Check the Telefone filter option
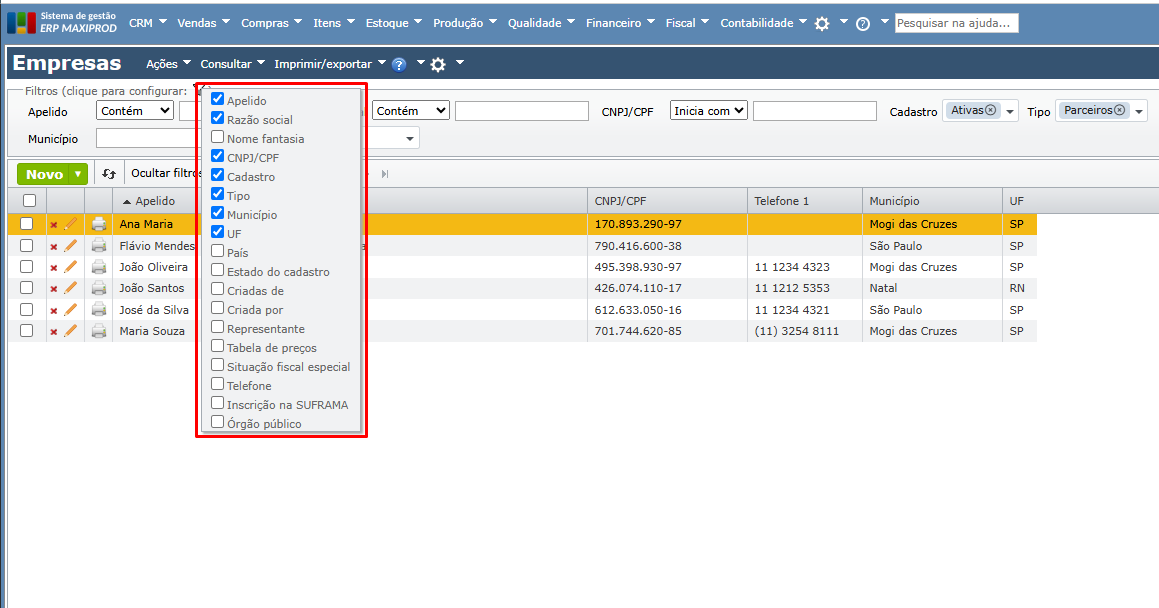 [x=218, y=384]
